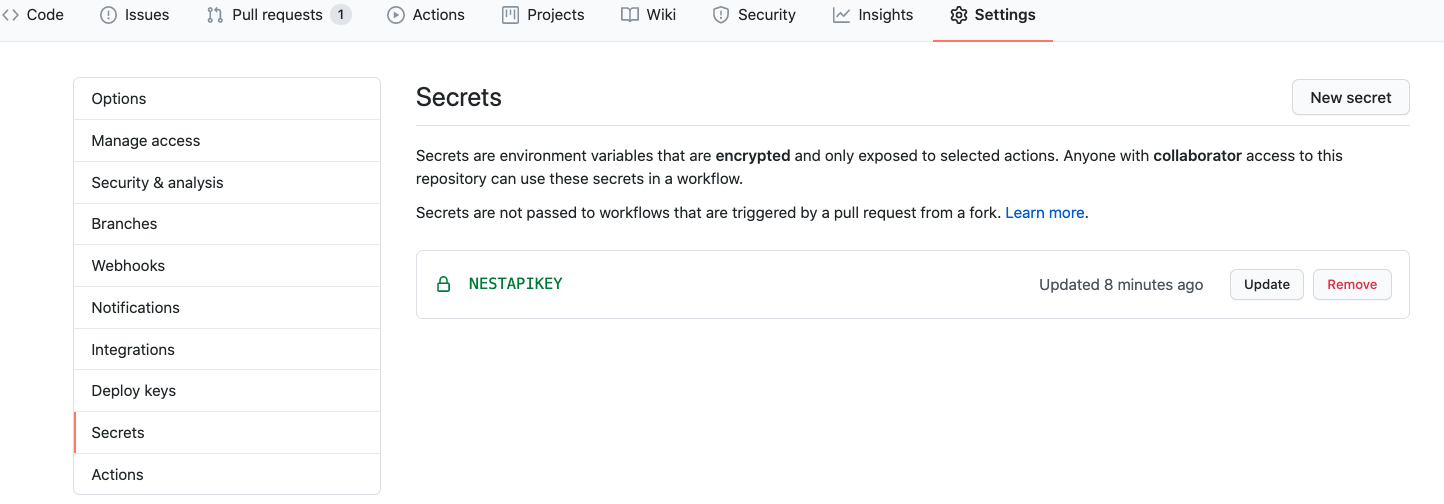This screenshot has height=504, width=1444.
Task: Open the Pull requests tab
Action: pos(277,15)
